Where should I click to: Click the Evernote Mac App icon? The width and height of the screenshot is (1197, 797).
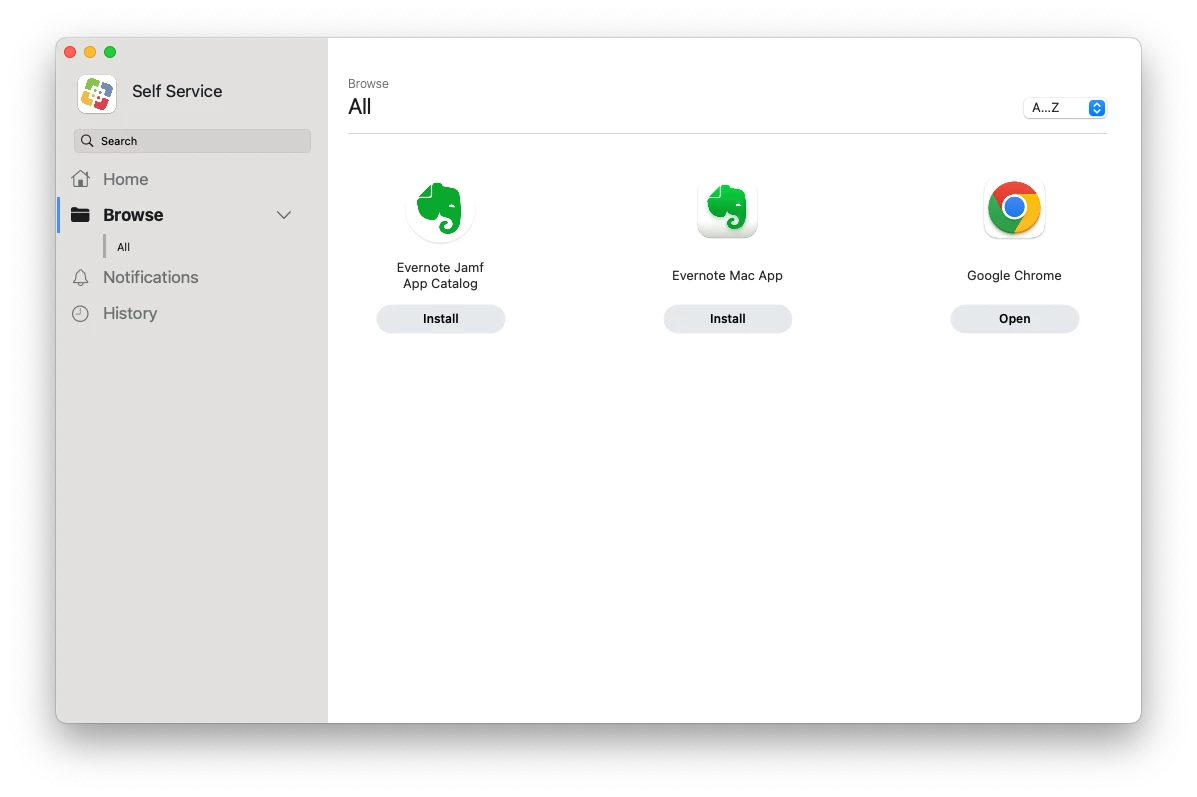tap(728, 208)
